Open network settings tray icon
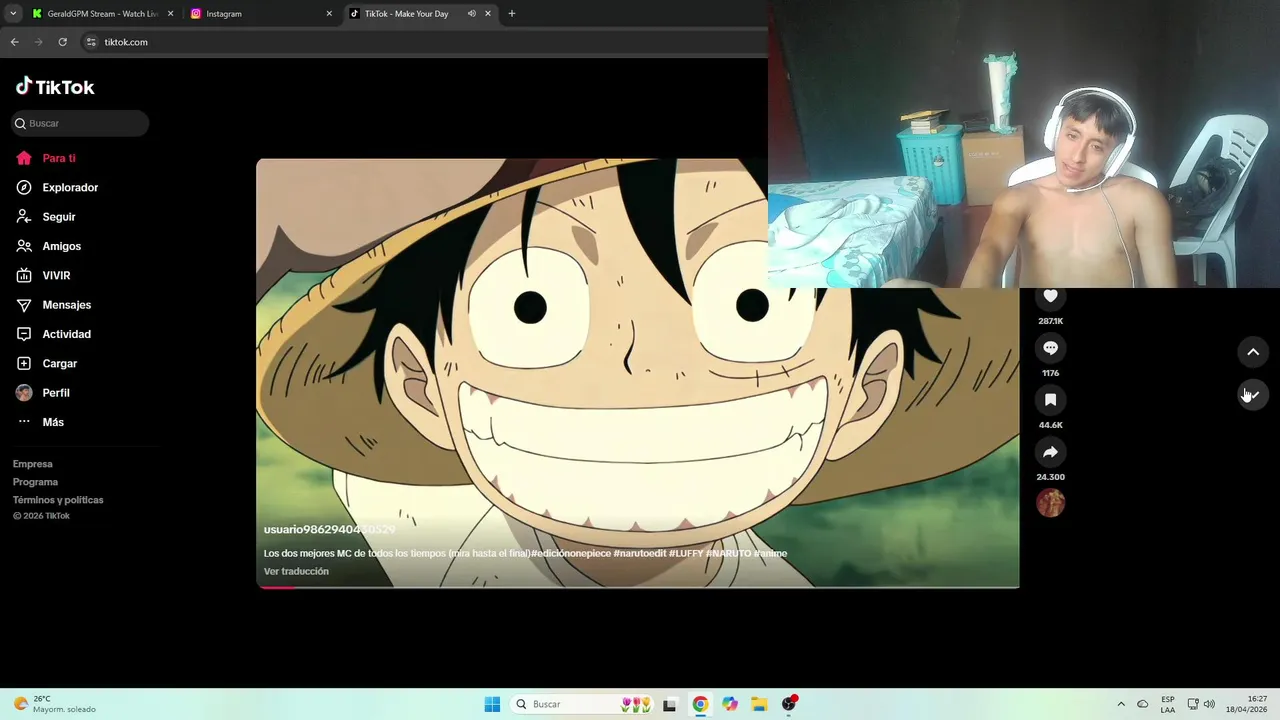1280x720 pixels. click(x=1193, y=704)
